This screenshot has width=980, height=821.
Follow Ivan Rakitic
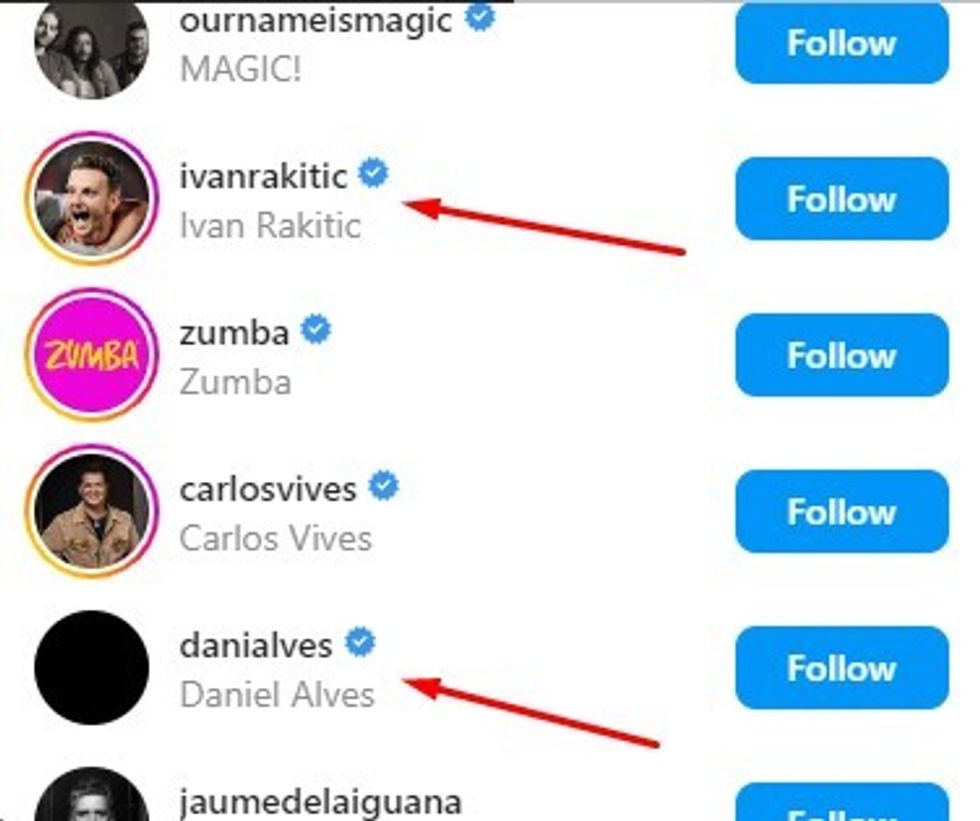coord(841,199)
